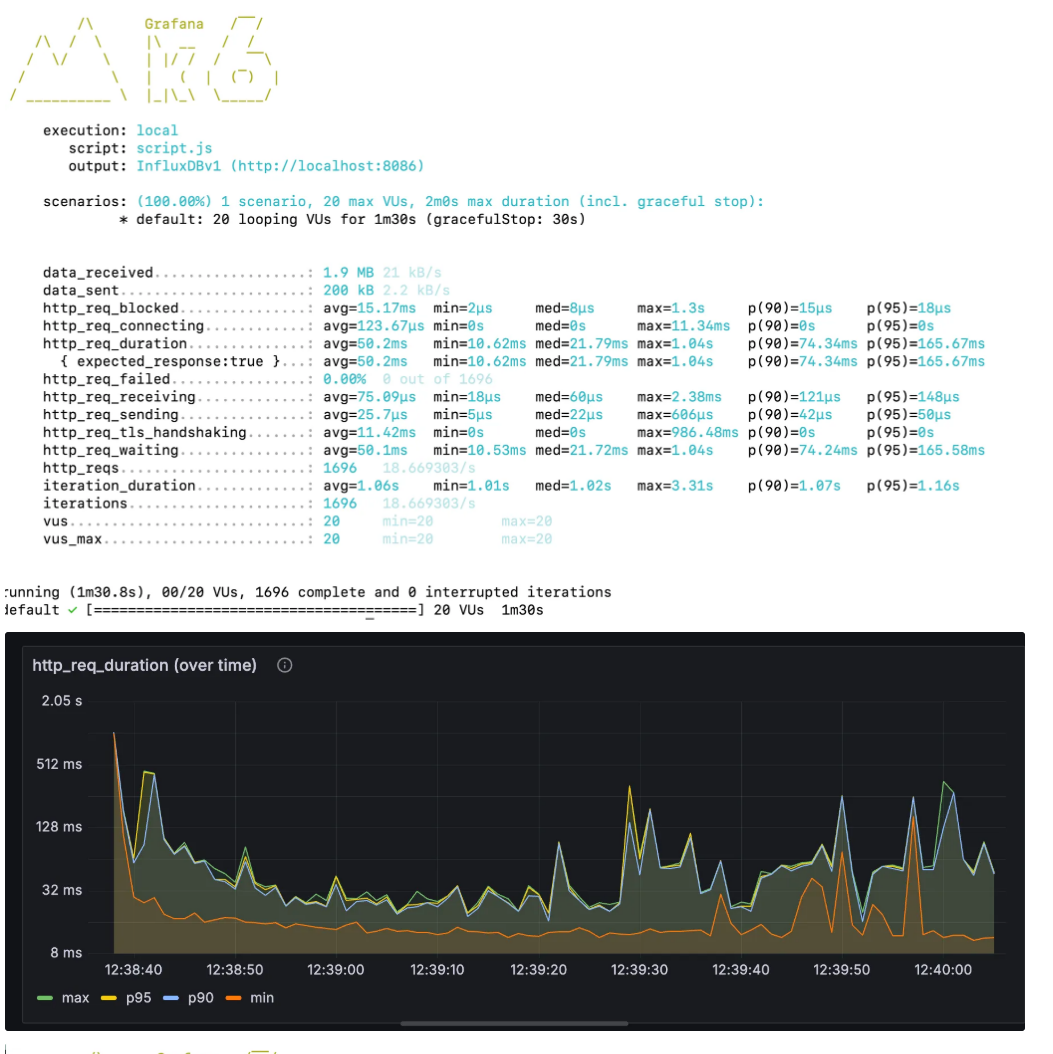This screenshot has width=1053, height=1054.
Task: Click the http_reqs count 1696
Action: (x=339, y=468)
